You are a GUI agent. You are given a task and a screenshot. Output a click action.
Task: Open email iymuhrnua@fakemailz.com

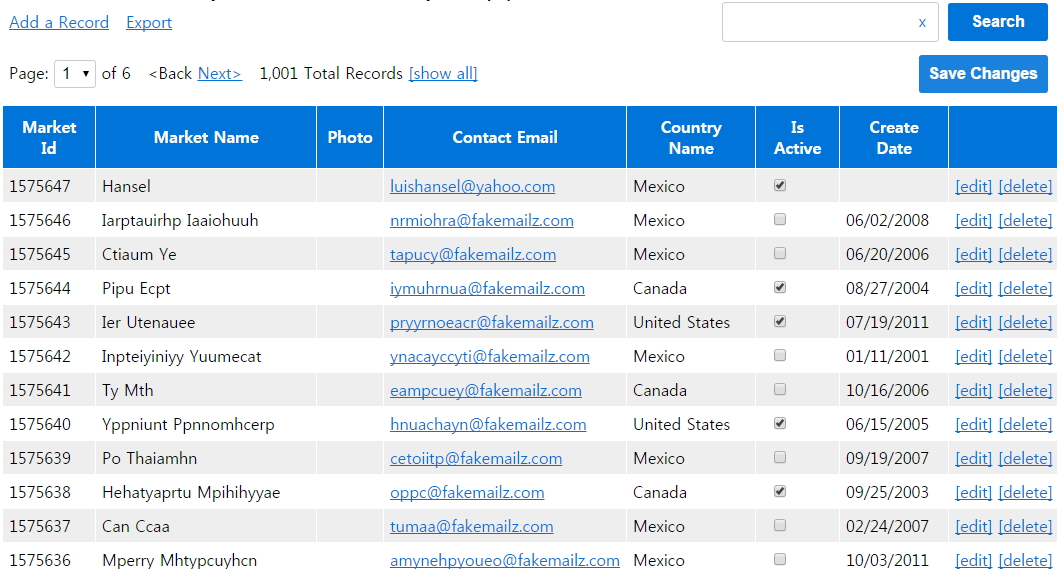tap(487, 289)
